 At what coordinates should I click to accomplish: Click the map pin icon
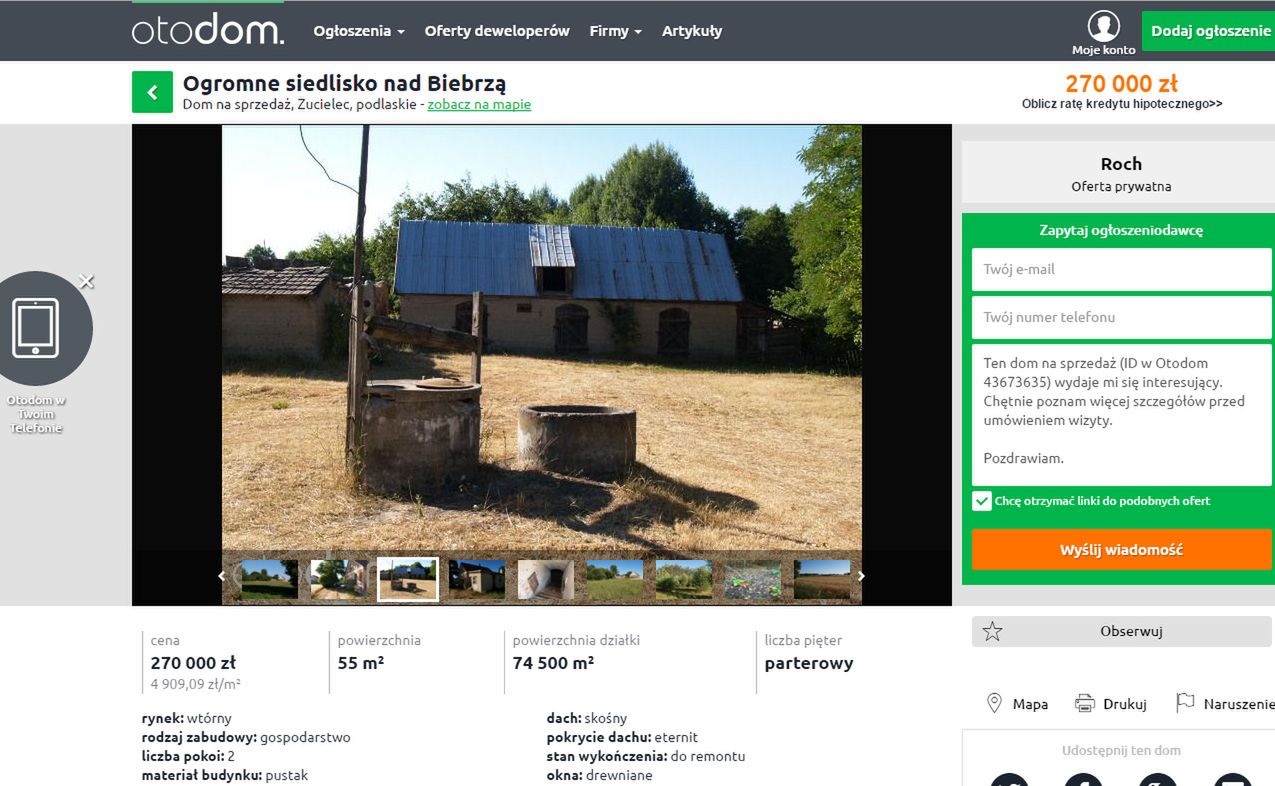994,703
